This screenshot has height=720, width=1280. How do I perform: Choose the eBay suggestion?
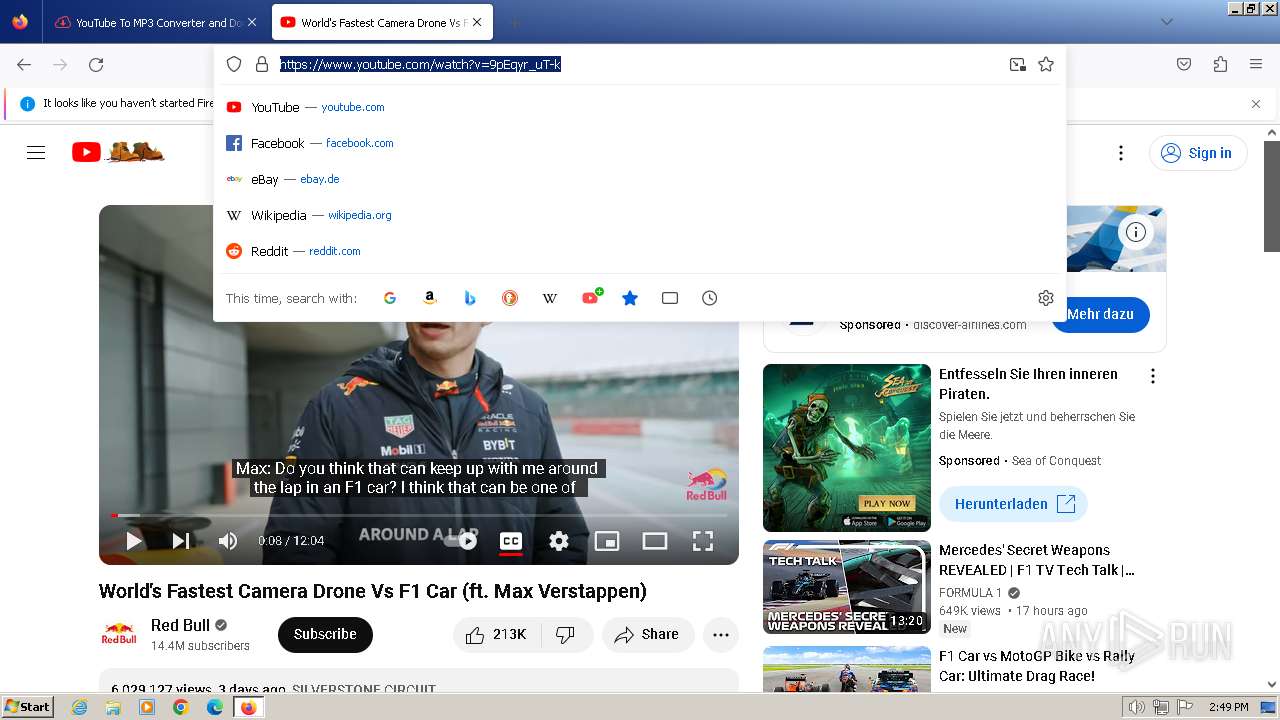640,179
